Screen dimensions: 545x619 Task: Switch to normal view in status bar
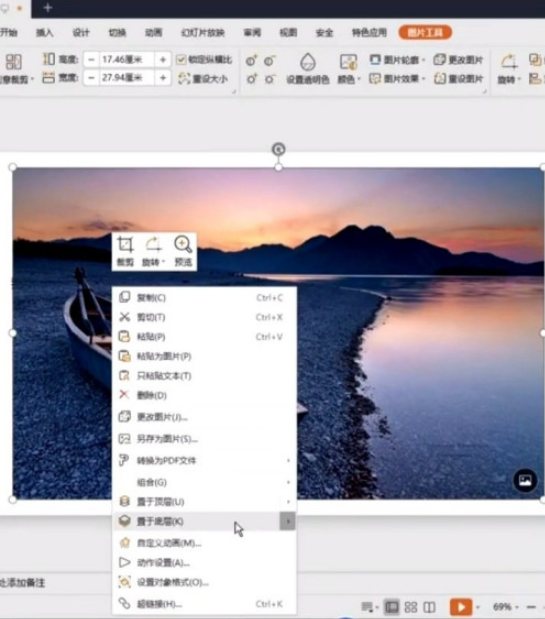click(392, 607)
